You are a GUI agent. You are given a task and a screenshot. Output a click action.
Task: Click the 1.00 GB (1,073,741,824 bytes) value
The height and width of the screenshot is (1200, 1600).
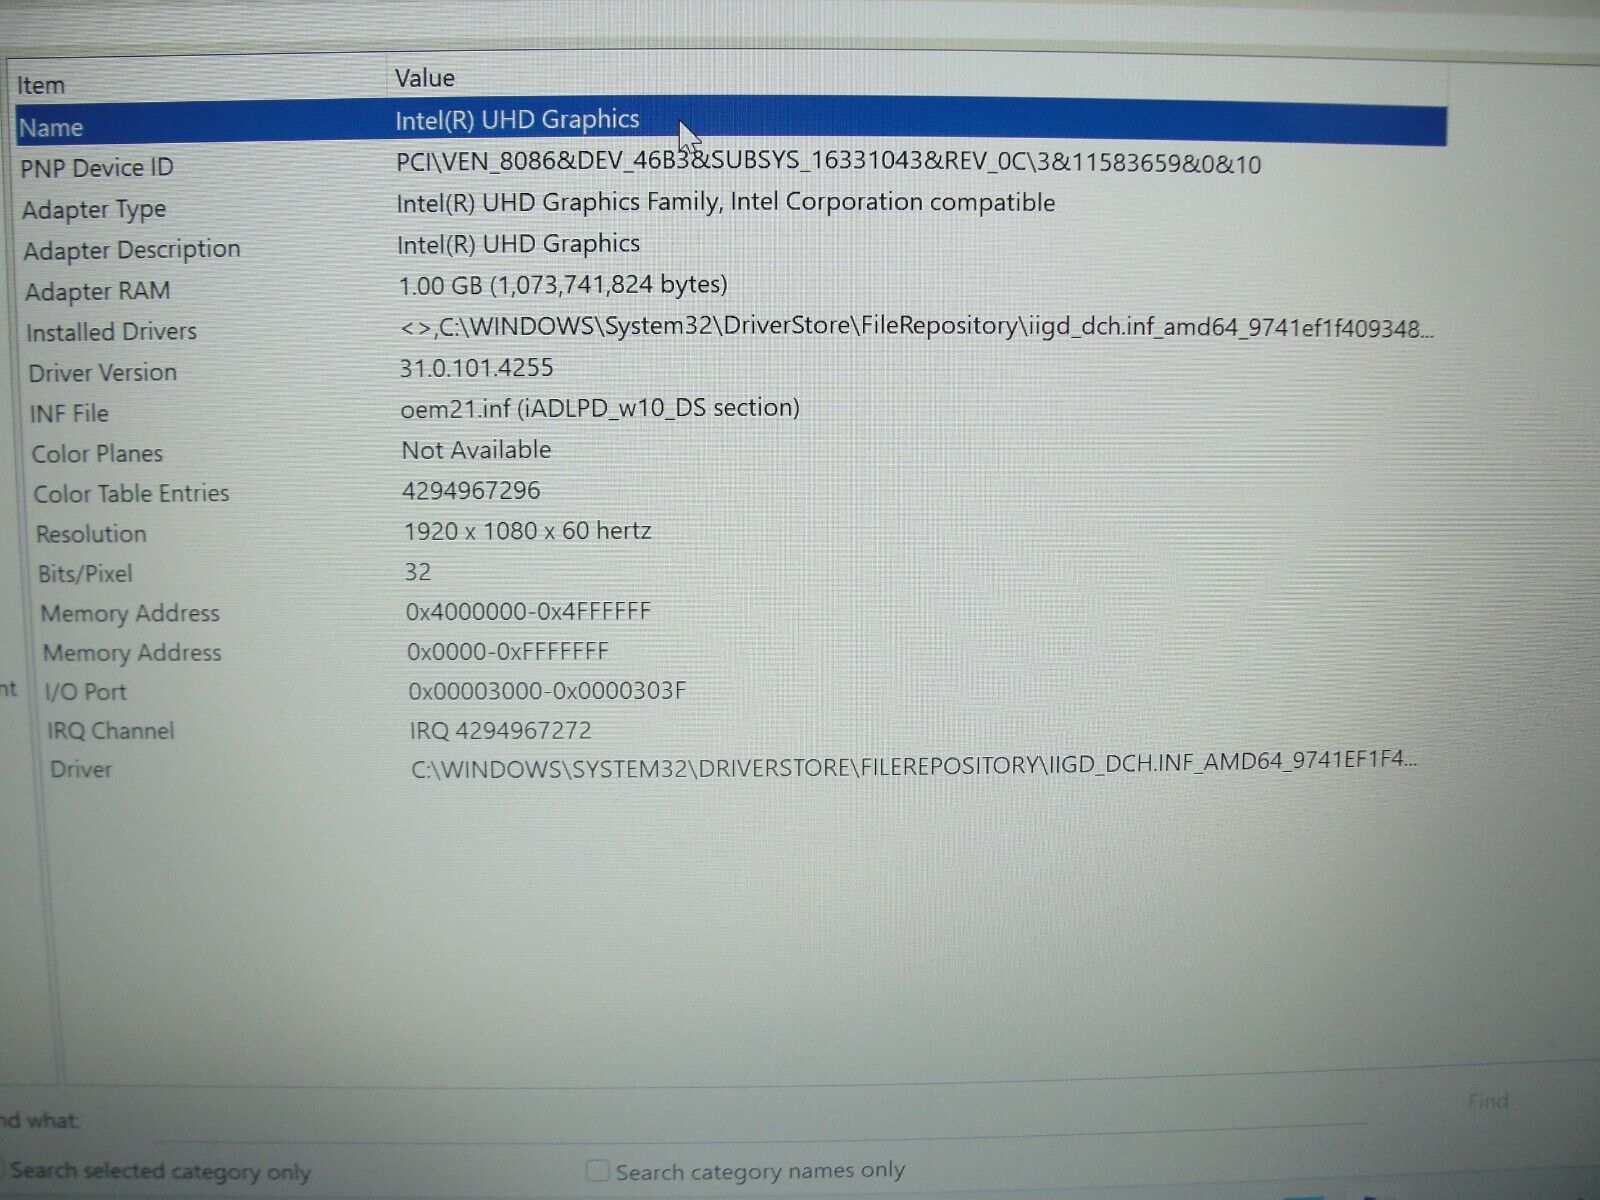pos(563,285)
